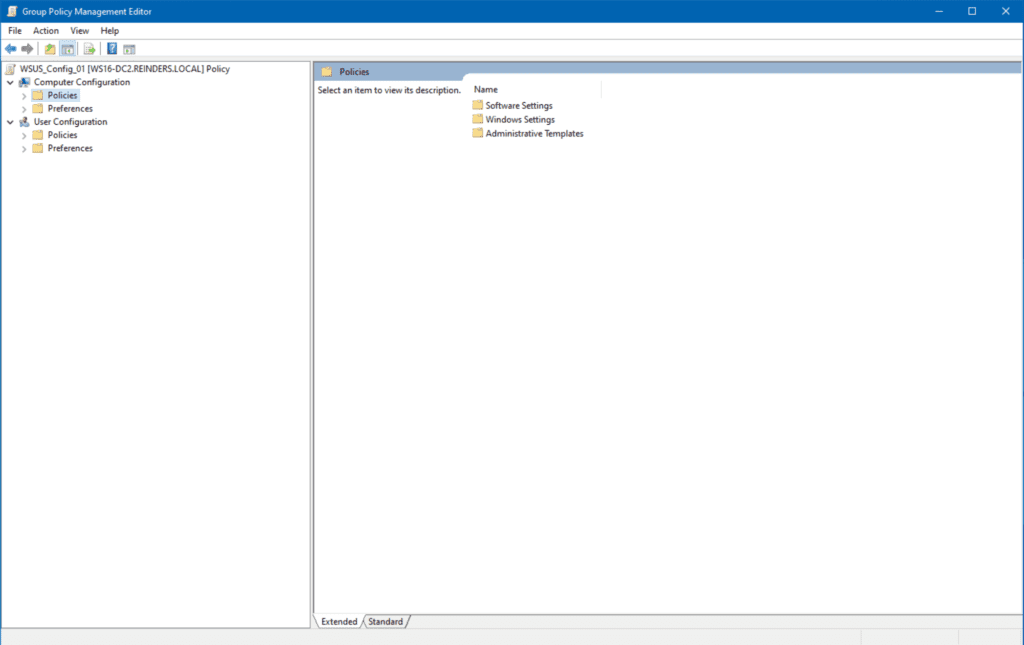This screenshot has width=1024, height=645.
Task: Switch to the Standard tab
Action: pyautogui.click(x=385, y=621)
